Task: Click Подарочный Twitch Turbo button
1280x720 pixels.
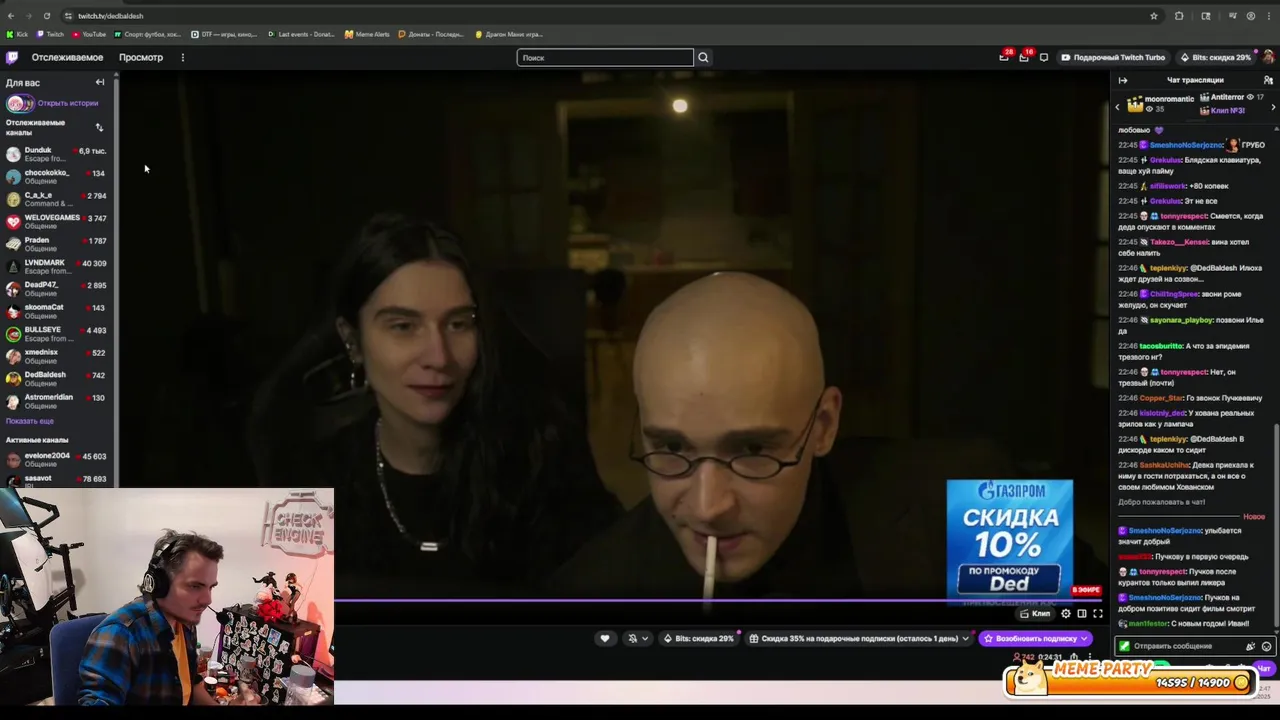Action: coord(1115,57)
